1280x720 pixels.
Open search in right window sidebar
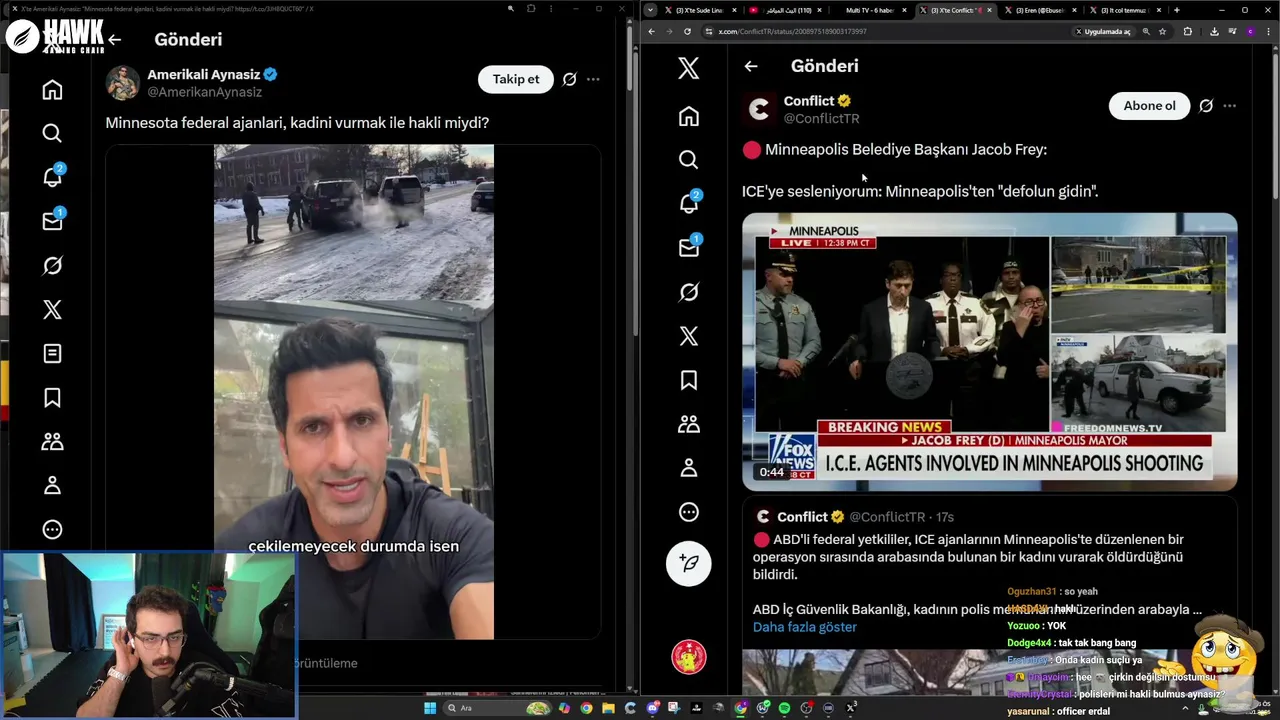(x=688, y=159)
